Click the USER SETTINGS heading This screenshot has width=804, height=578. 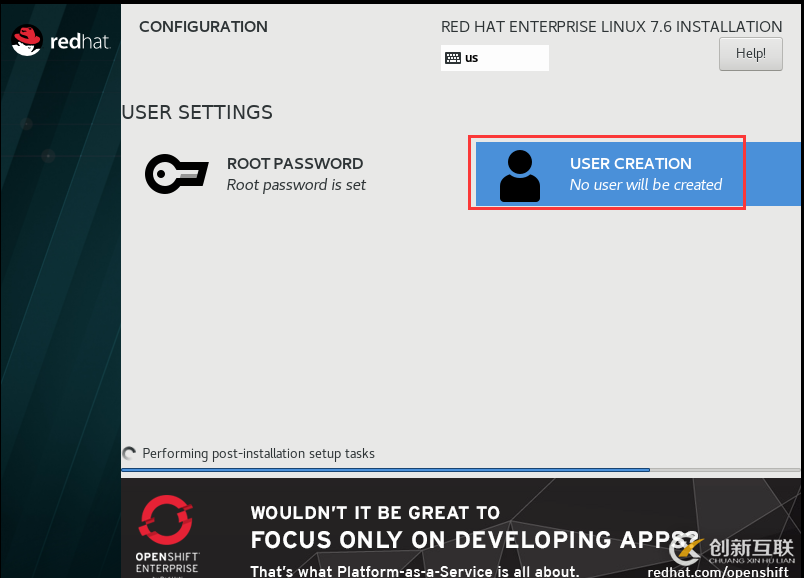pyautogui.click(x=197, y=112)
